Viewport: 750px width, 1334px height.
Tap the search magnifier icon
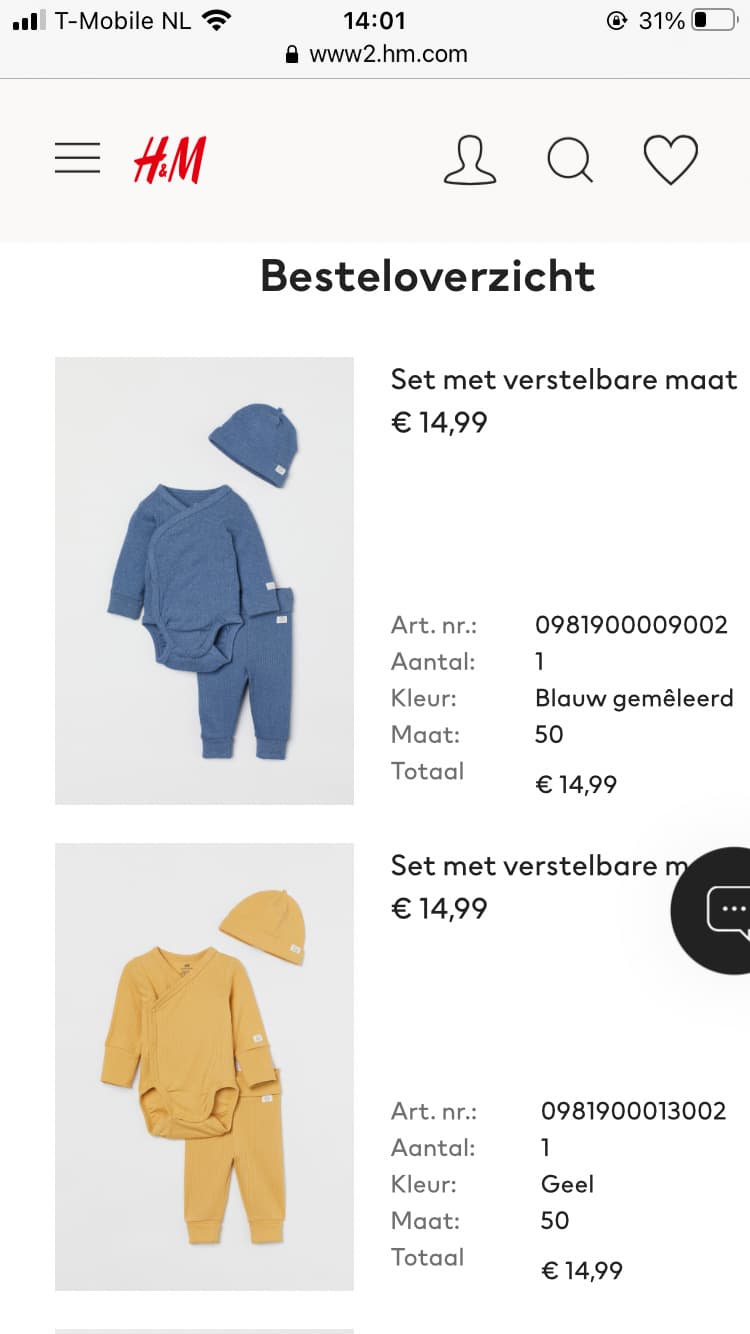pyautogui.click(x=570, y=160)
